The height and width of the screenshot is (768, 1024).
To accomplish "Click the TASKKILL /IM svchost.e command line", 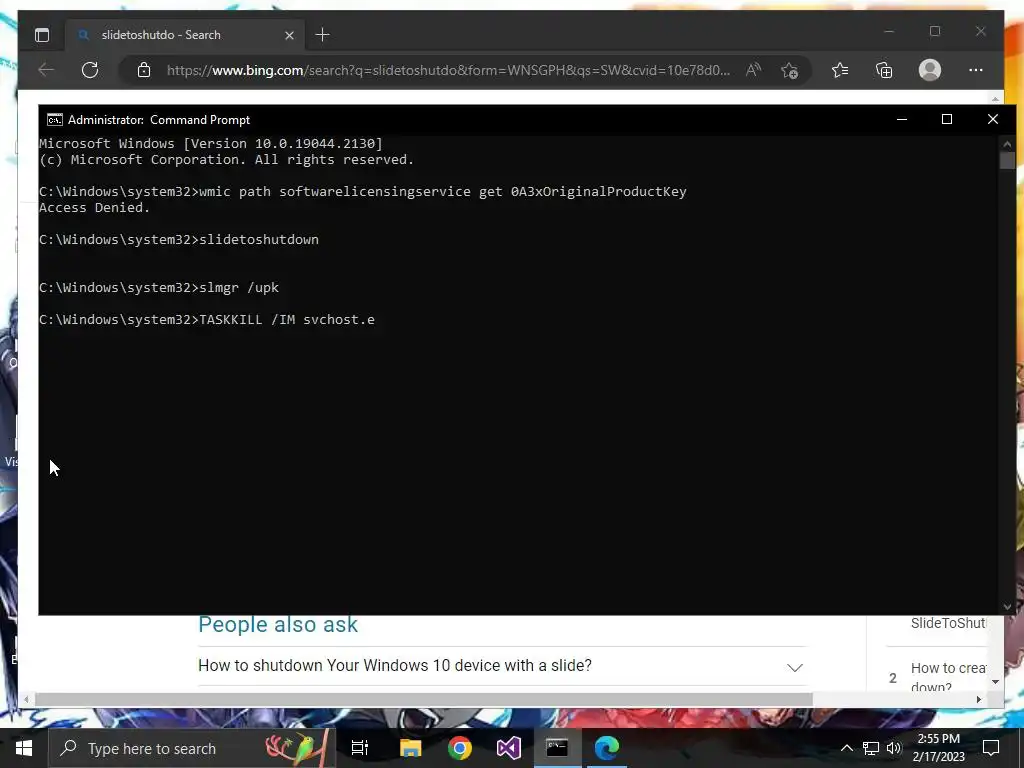I will 207,319.
